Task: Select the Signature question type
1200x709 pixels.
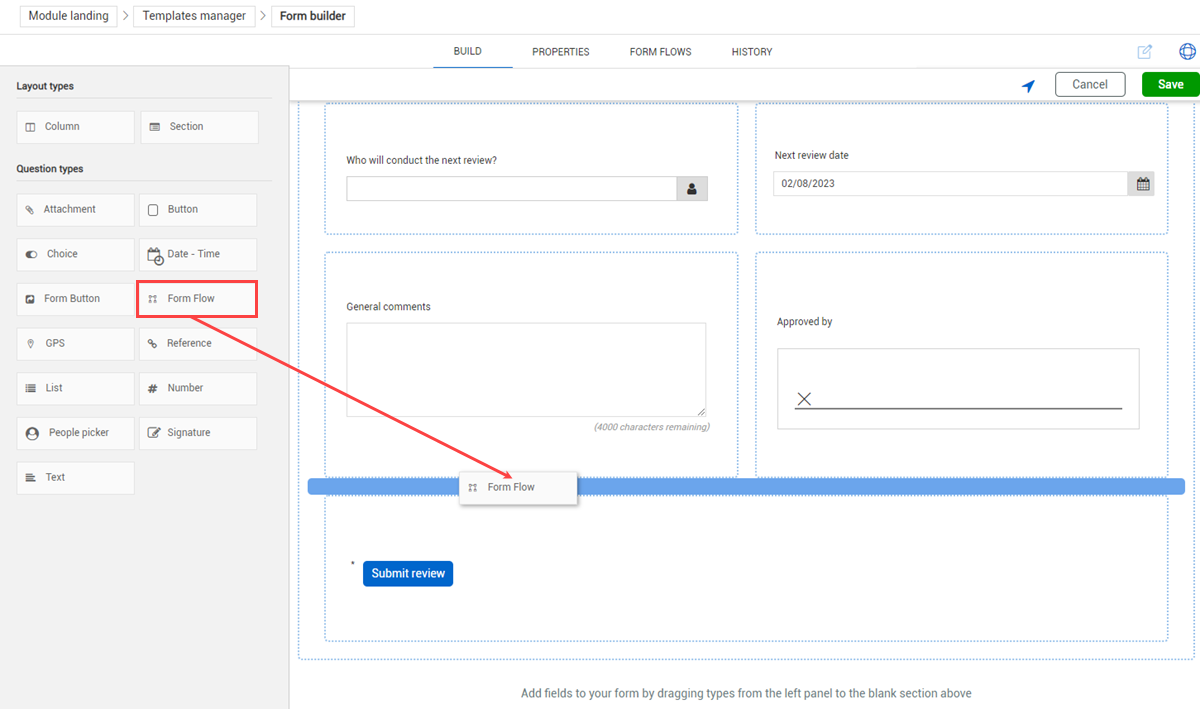Action: click(197, 433)
